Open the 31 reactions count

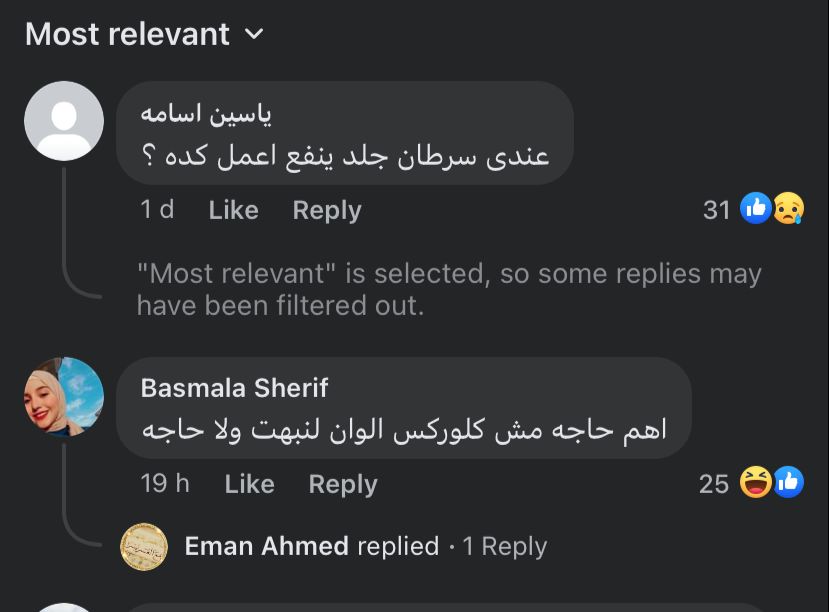click(717, 210)
